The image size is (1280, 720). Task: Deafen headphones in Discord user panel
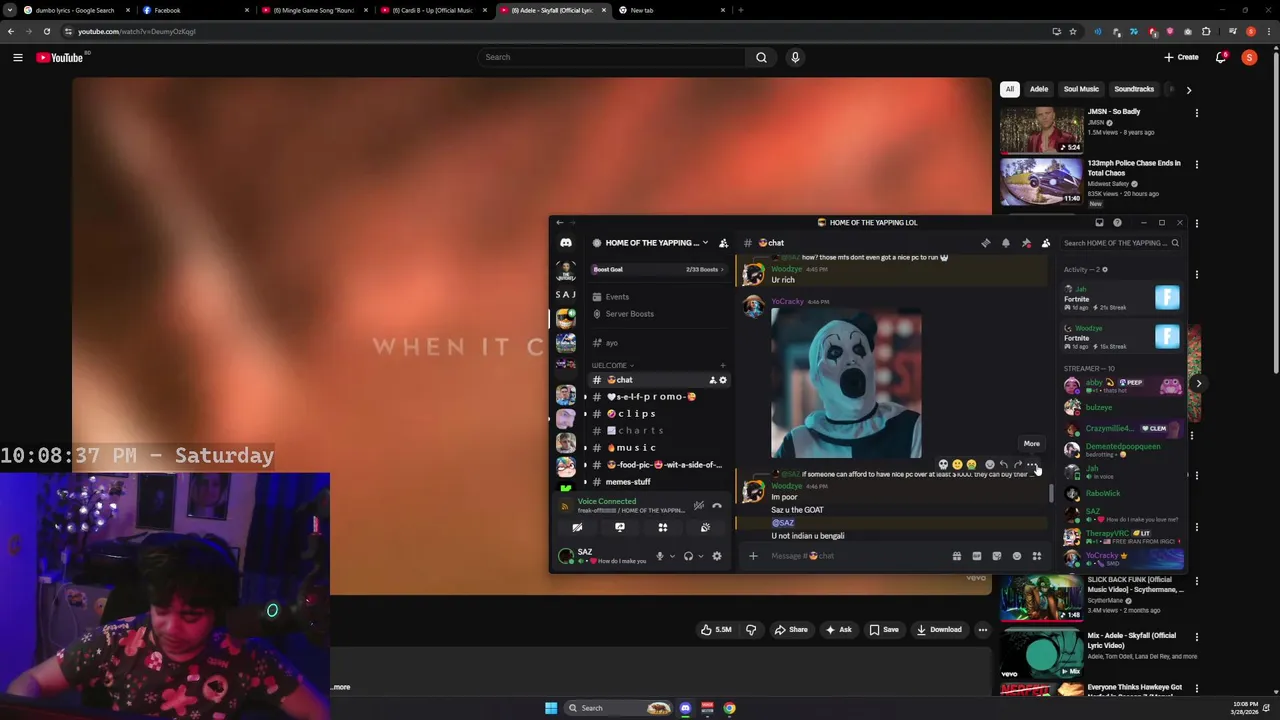click(x=688, y=556)
